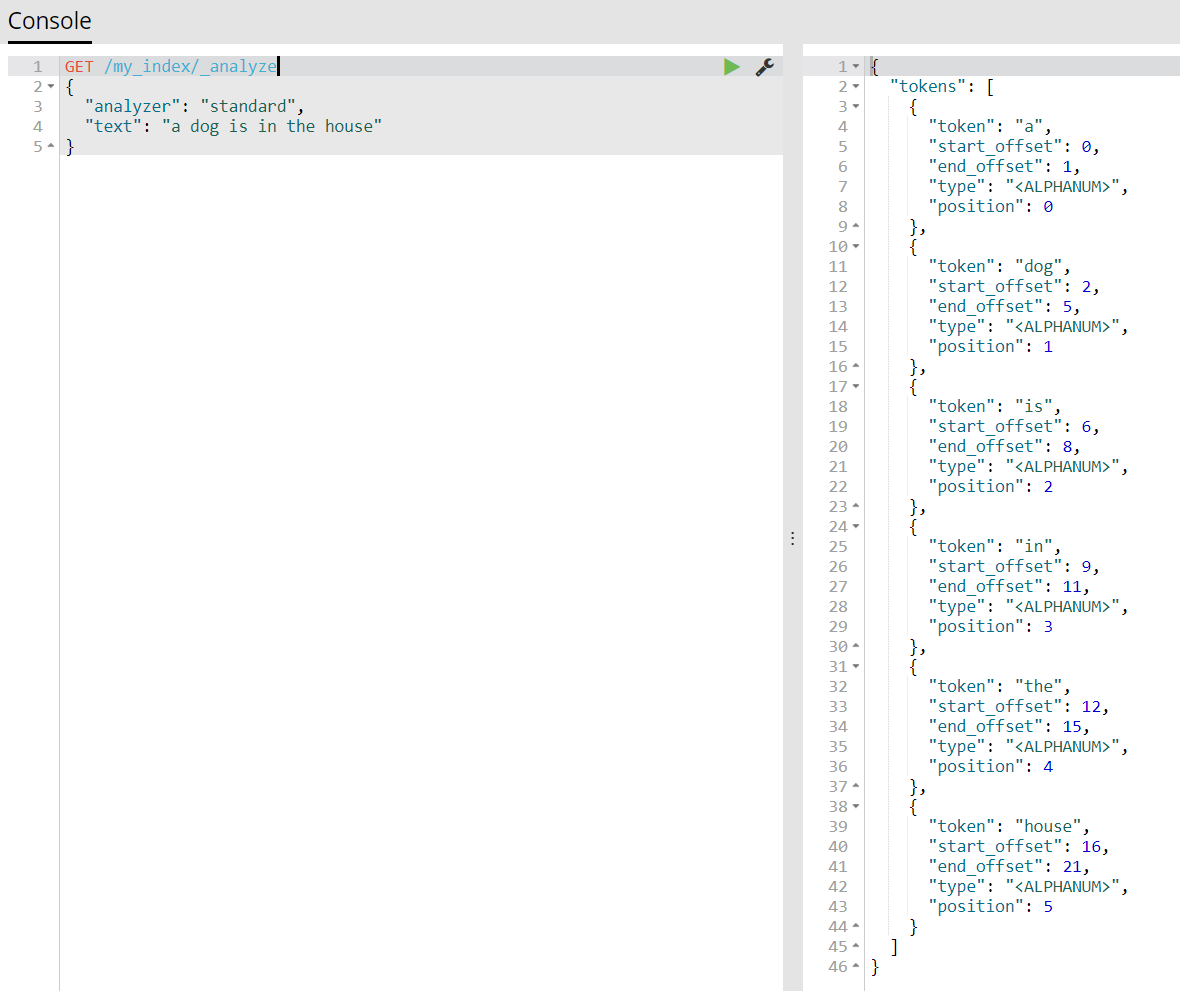Collapse the is token object at line 17
1180x991 pixels.
[x=856, y=387]
